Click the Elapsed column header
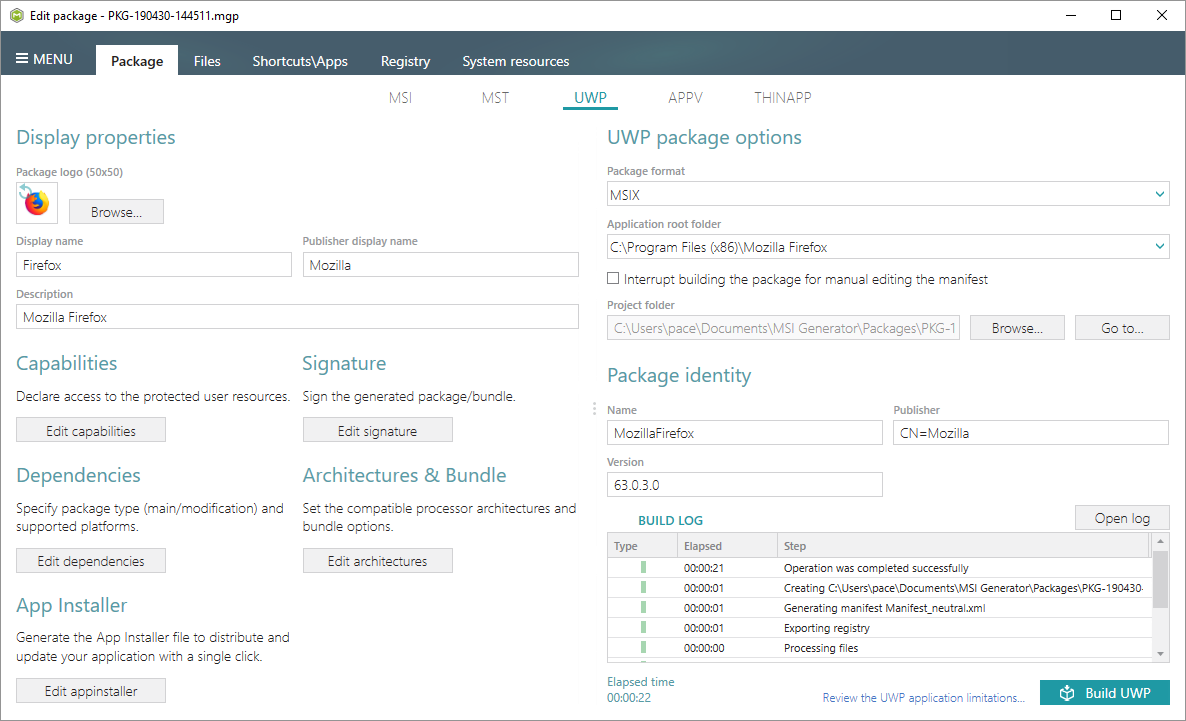 tap(728, 545)
